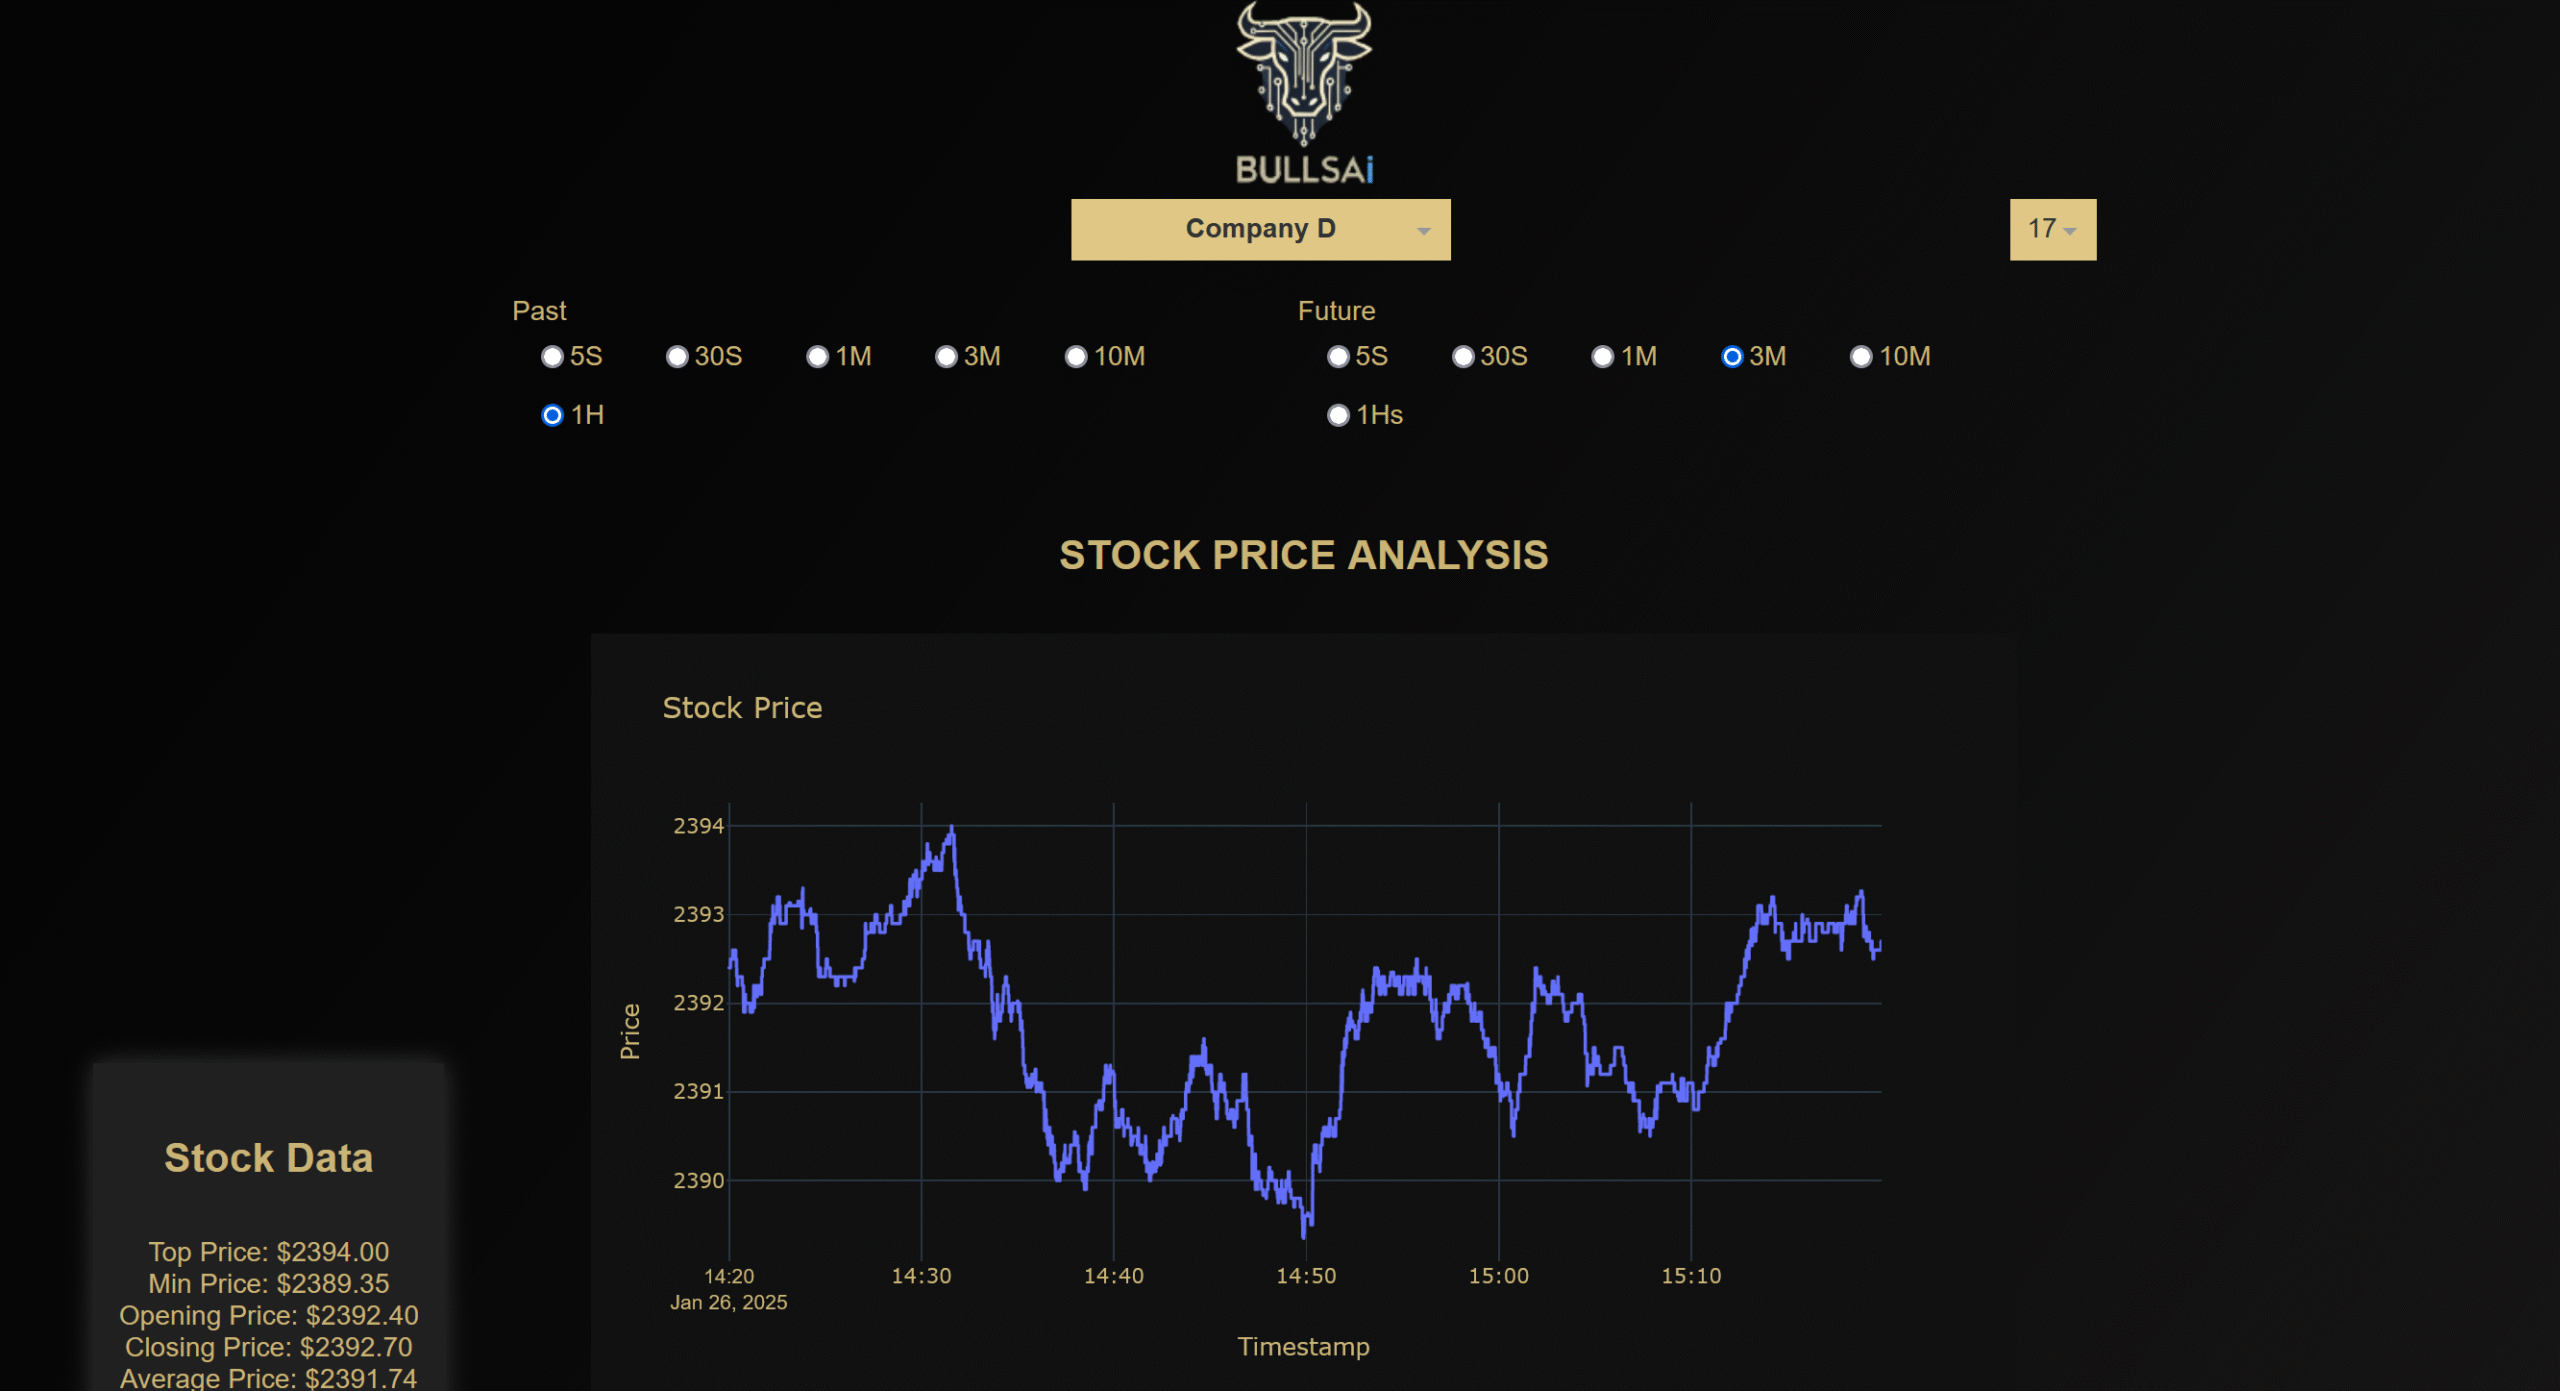The width and height of the screenshot is (2560, 1391).
Task: Click the Stock Data panel heading
Action: [x=268, y=1158]
